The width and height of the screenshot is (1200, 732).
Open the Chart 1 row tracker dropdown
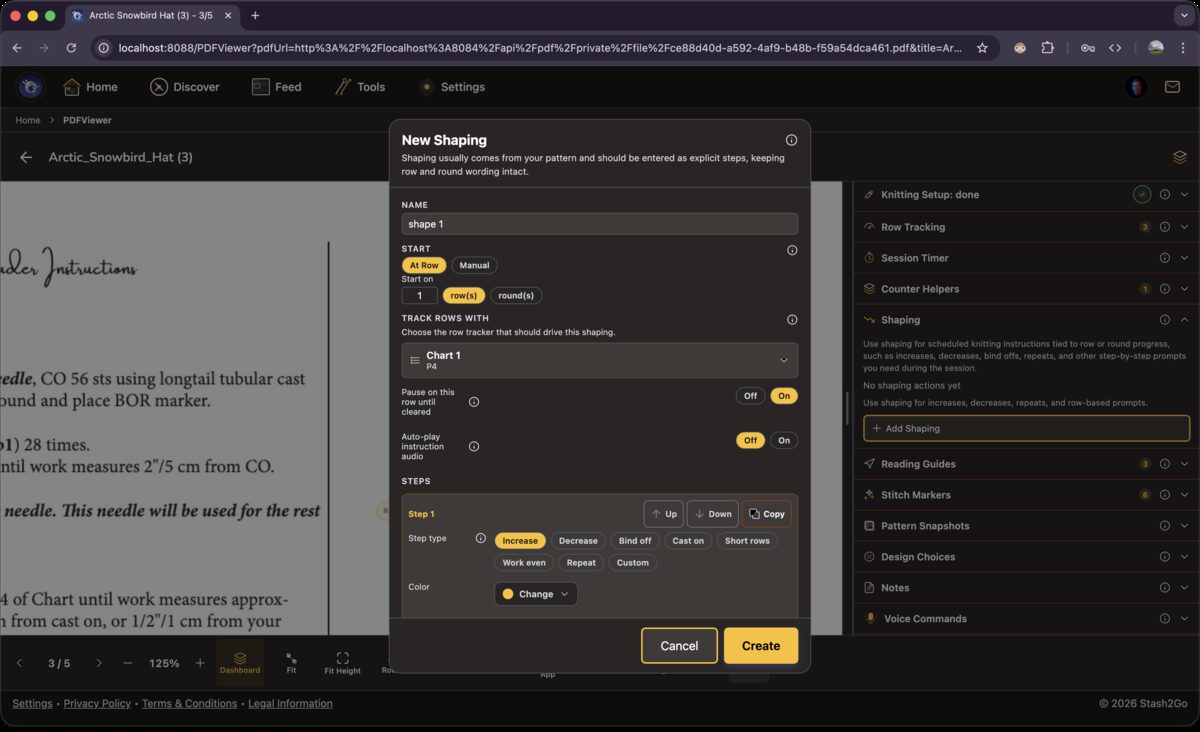(x=599, y=359)
